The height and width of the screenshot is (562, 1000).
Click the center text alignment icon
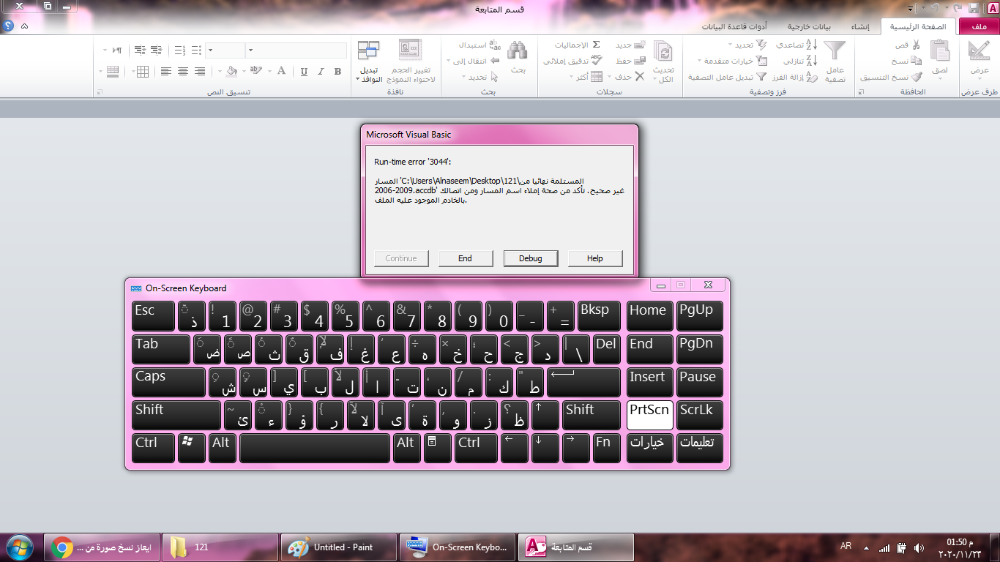(x=183, y=71)
